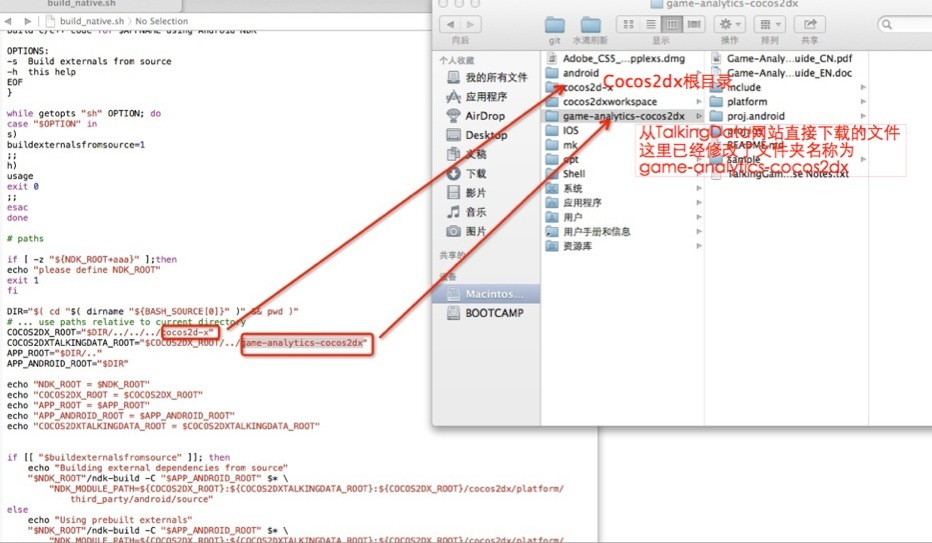Viewport: 932px width, 543px height.
Task: Open the Finder arrange-by dropdown
Action: [770, 24]
